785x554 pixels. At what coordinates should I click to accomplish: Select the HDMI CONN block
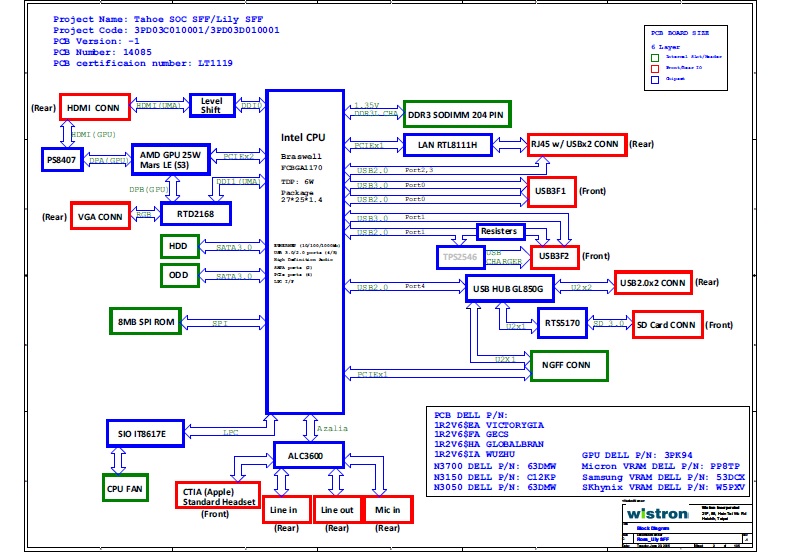(x=95, y=107)
